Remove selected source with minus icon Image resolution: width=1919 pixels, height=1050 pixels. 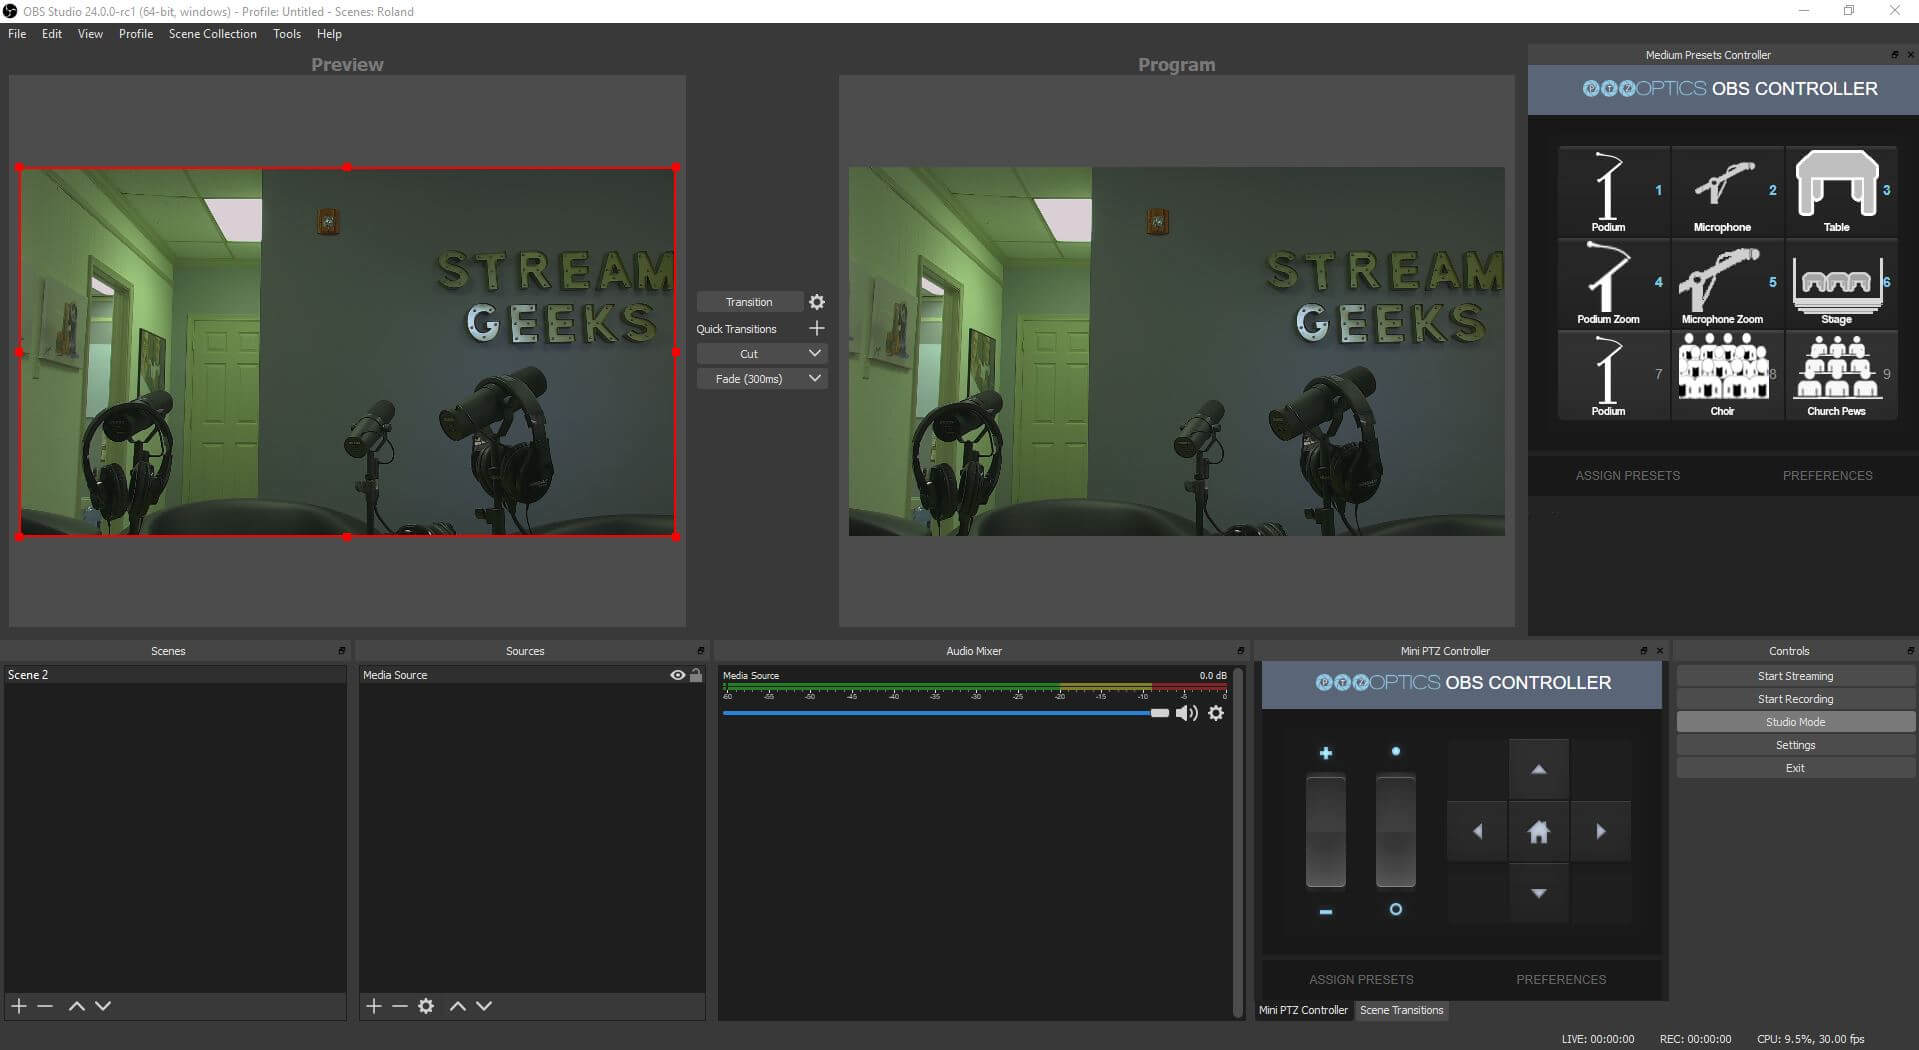(400, 1006)
